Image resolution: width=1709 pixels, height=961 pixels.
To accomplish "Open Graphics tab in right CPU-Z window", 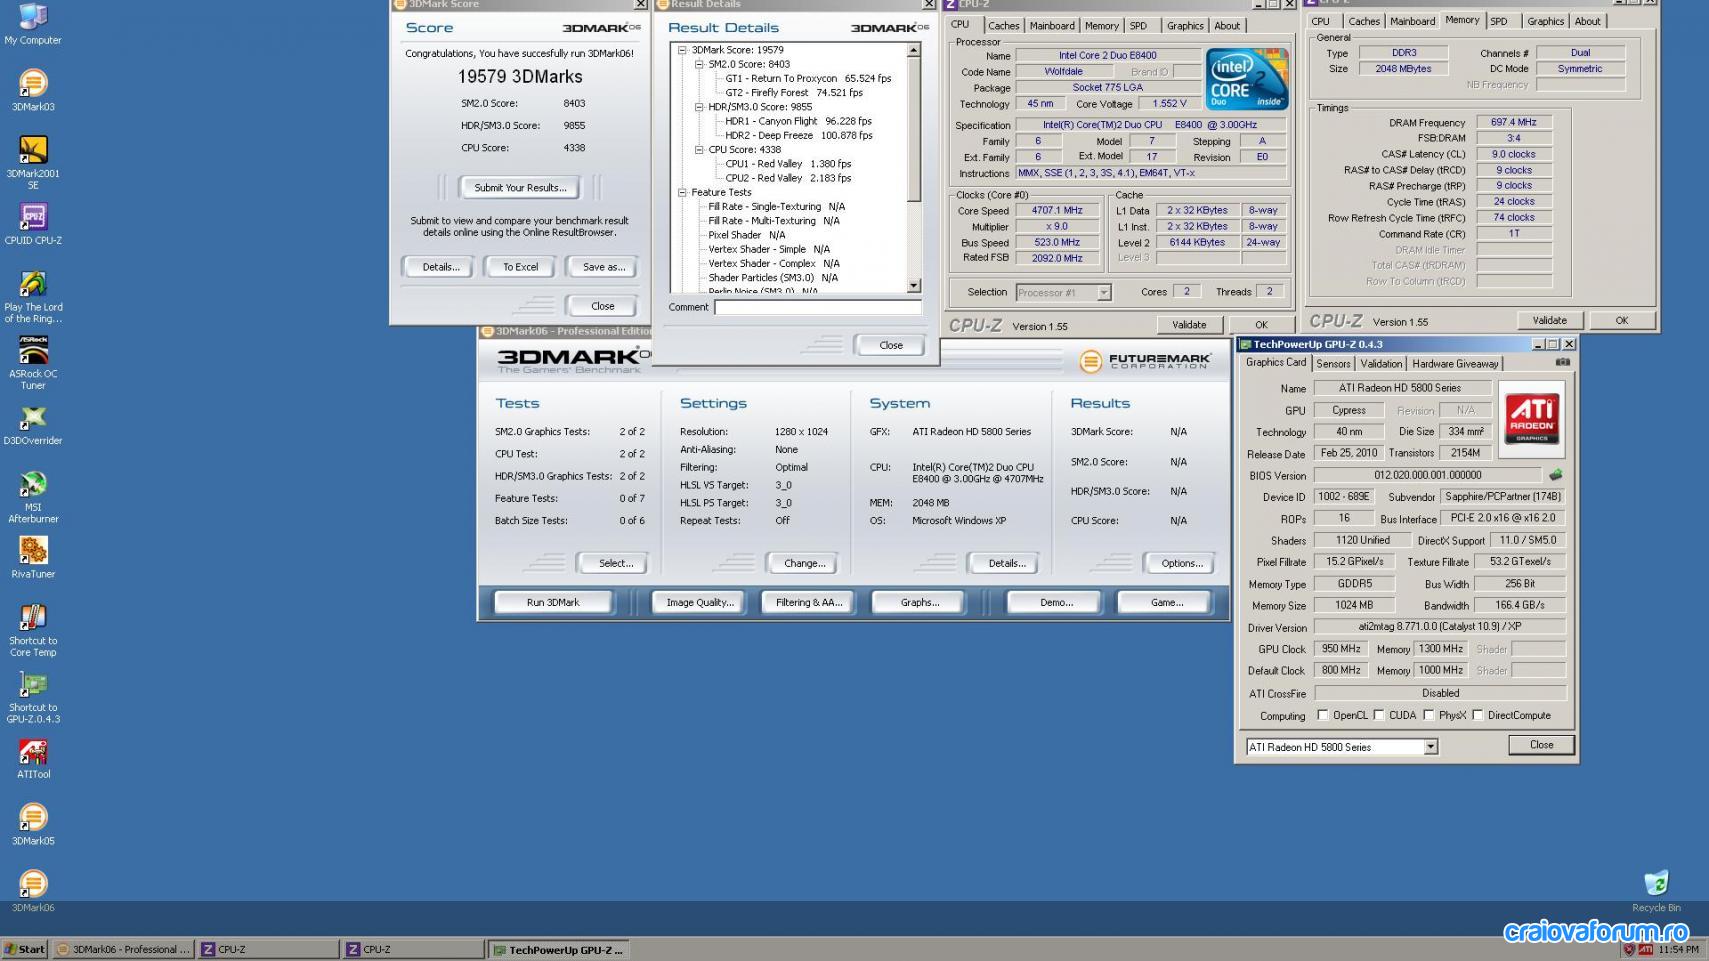I will pyautogui.click(x=1545, y=21).
